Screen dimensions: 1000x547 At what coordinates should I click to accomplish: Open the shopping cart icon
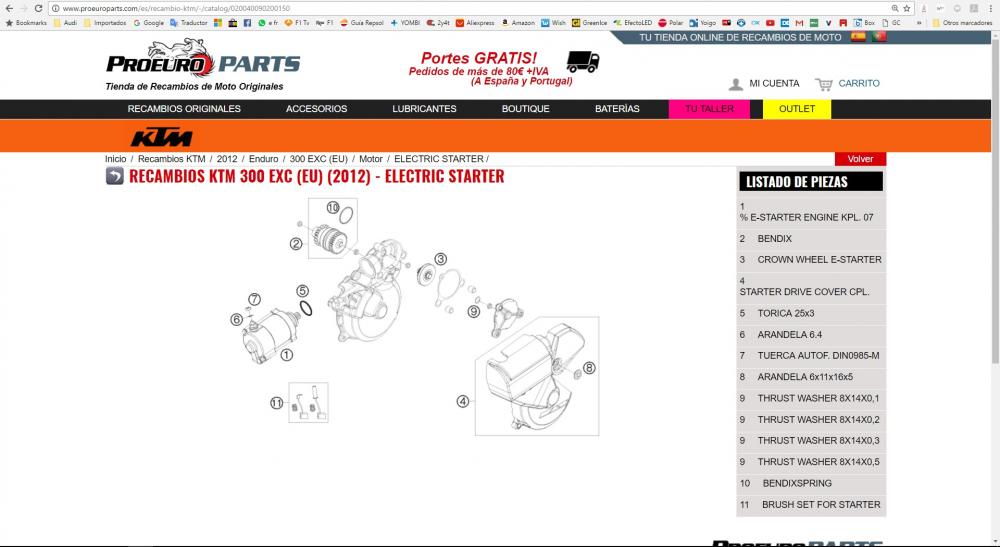tap(824, 84)
